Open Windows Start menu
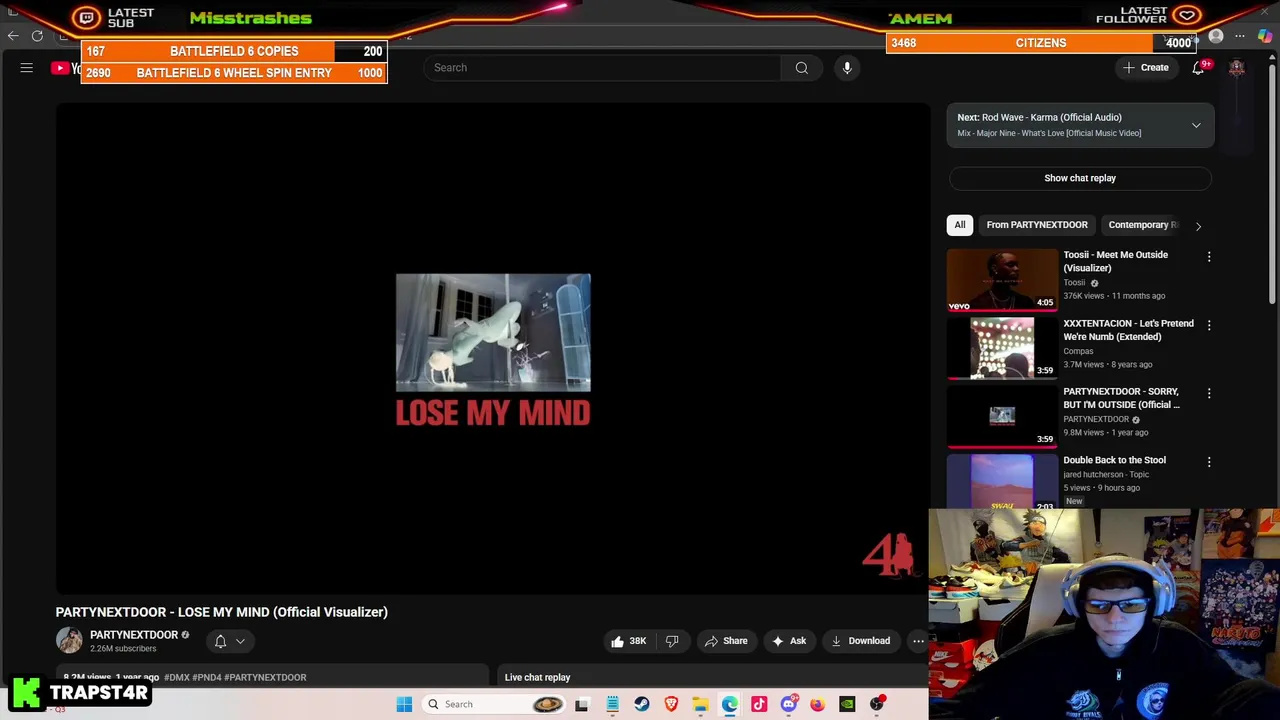Image resolution: width=1280 pixels, height=720 pixels. click(404, 704)
